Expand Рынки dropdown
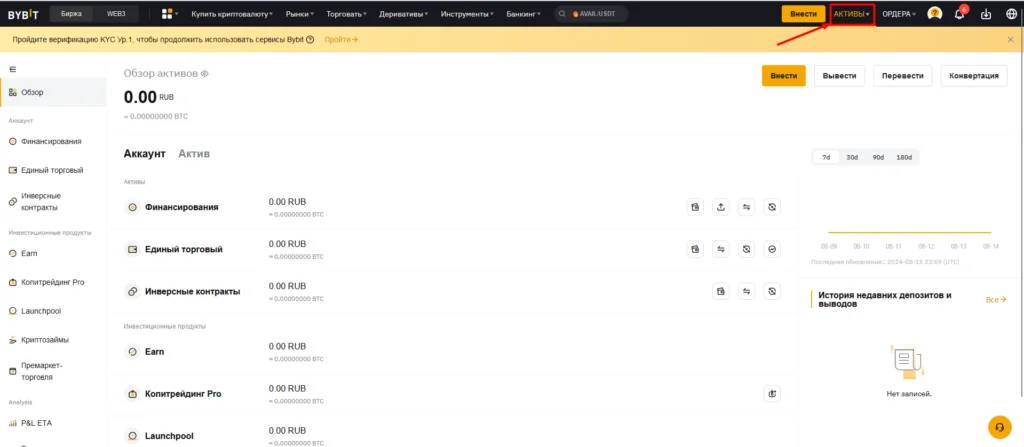Image resolution: width=1024 pixels, height=447 pixels. [x=300, y=14]
